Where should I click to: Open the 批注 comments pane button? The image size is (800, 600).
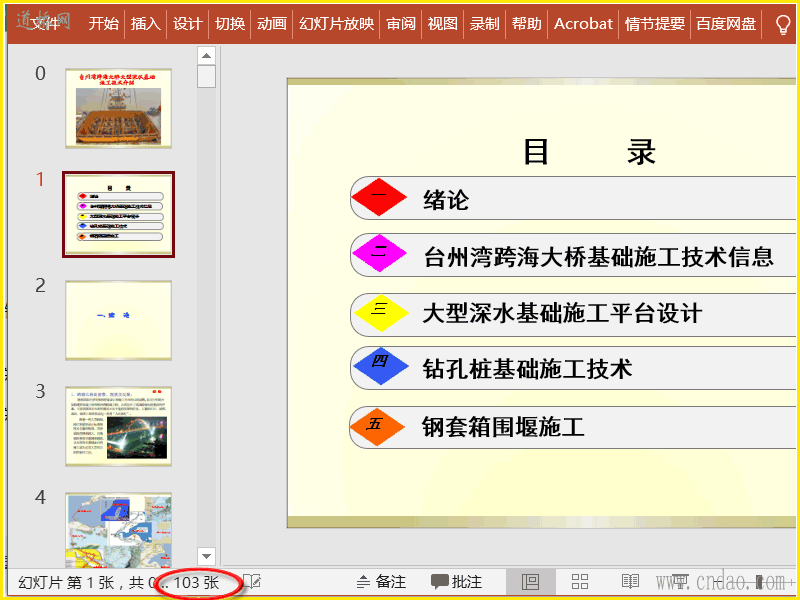(457, 582)
